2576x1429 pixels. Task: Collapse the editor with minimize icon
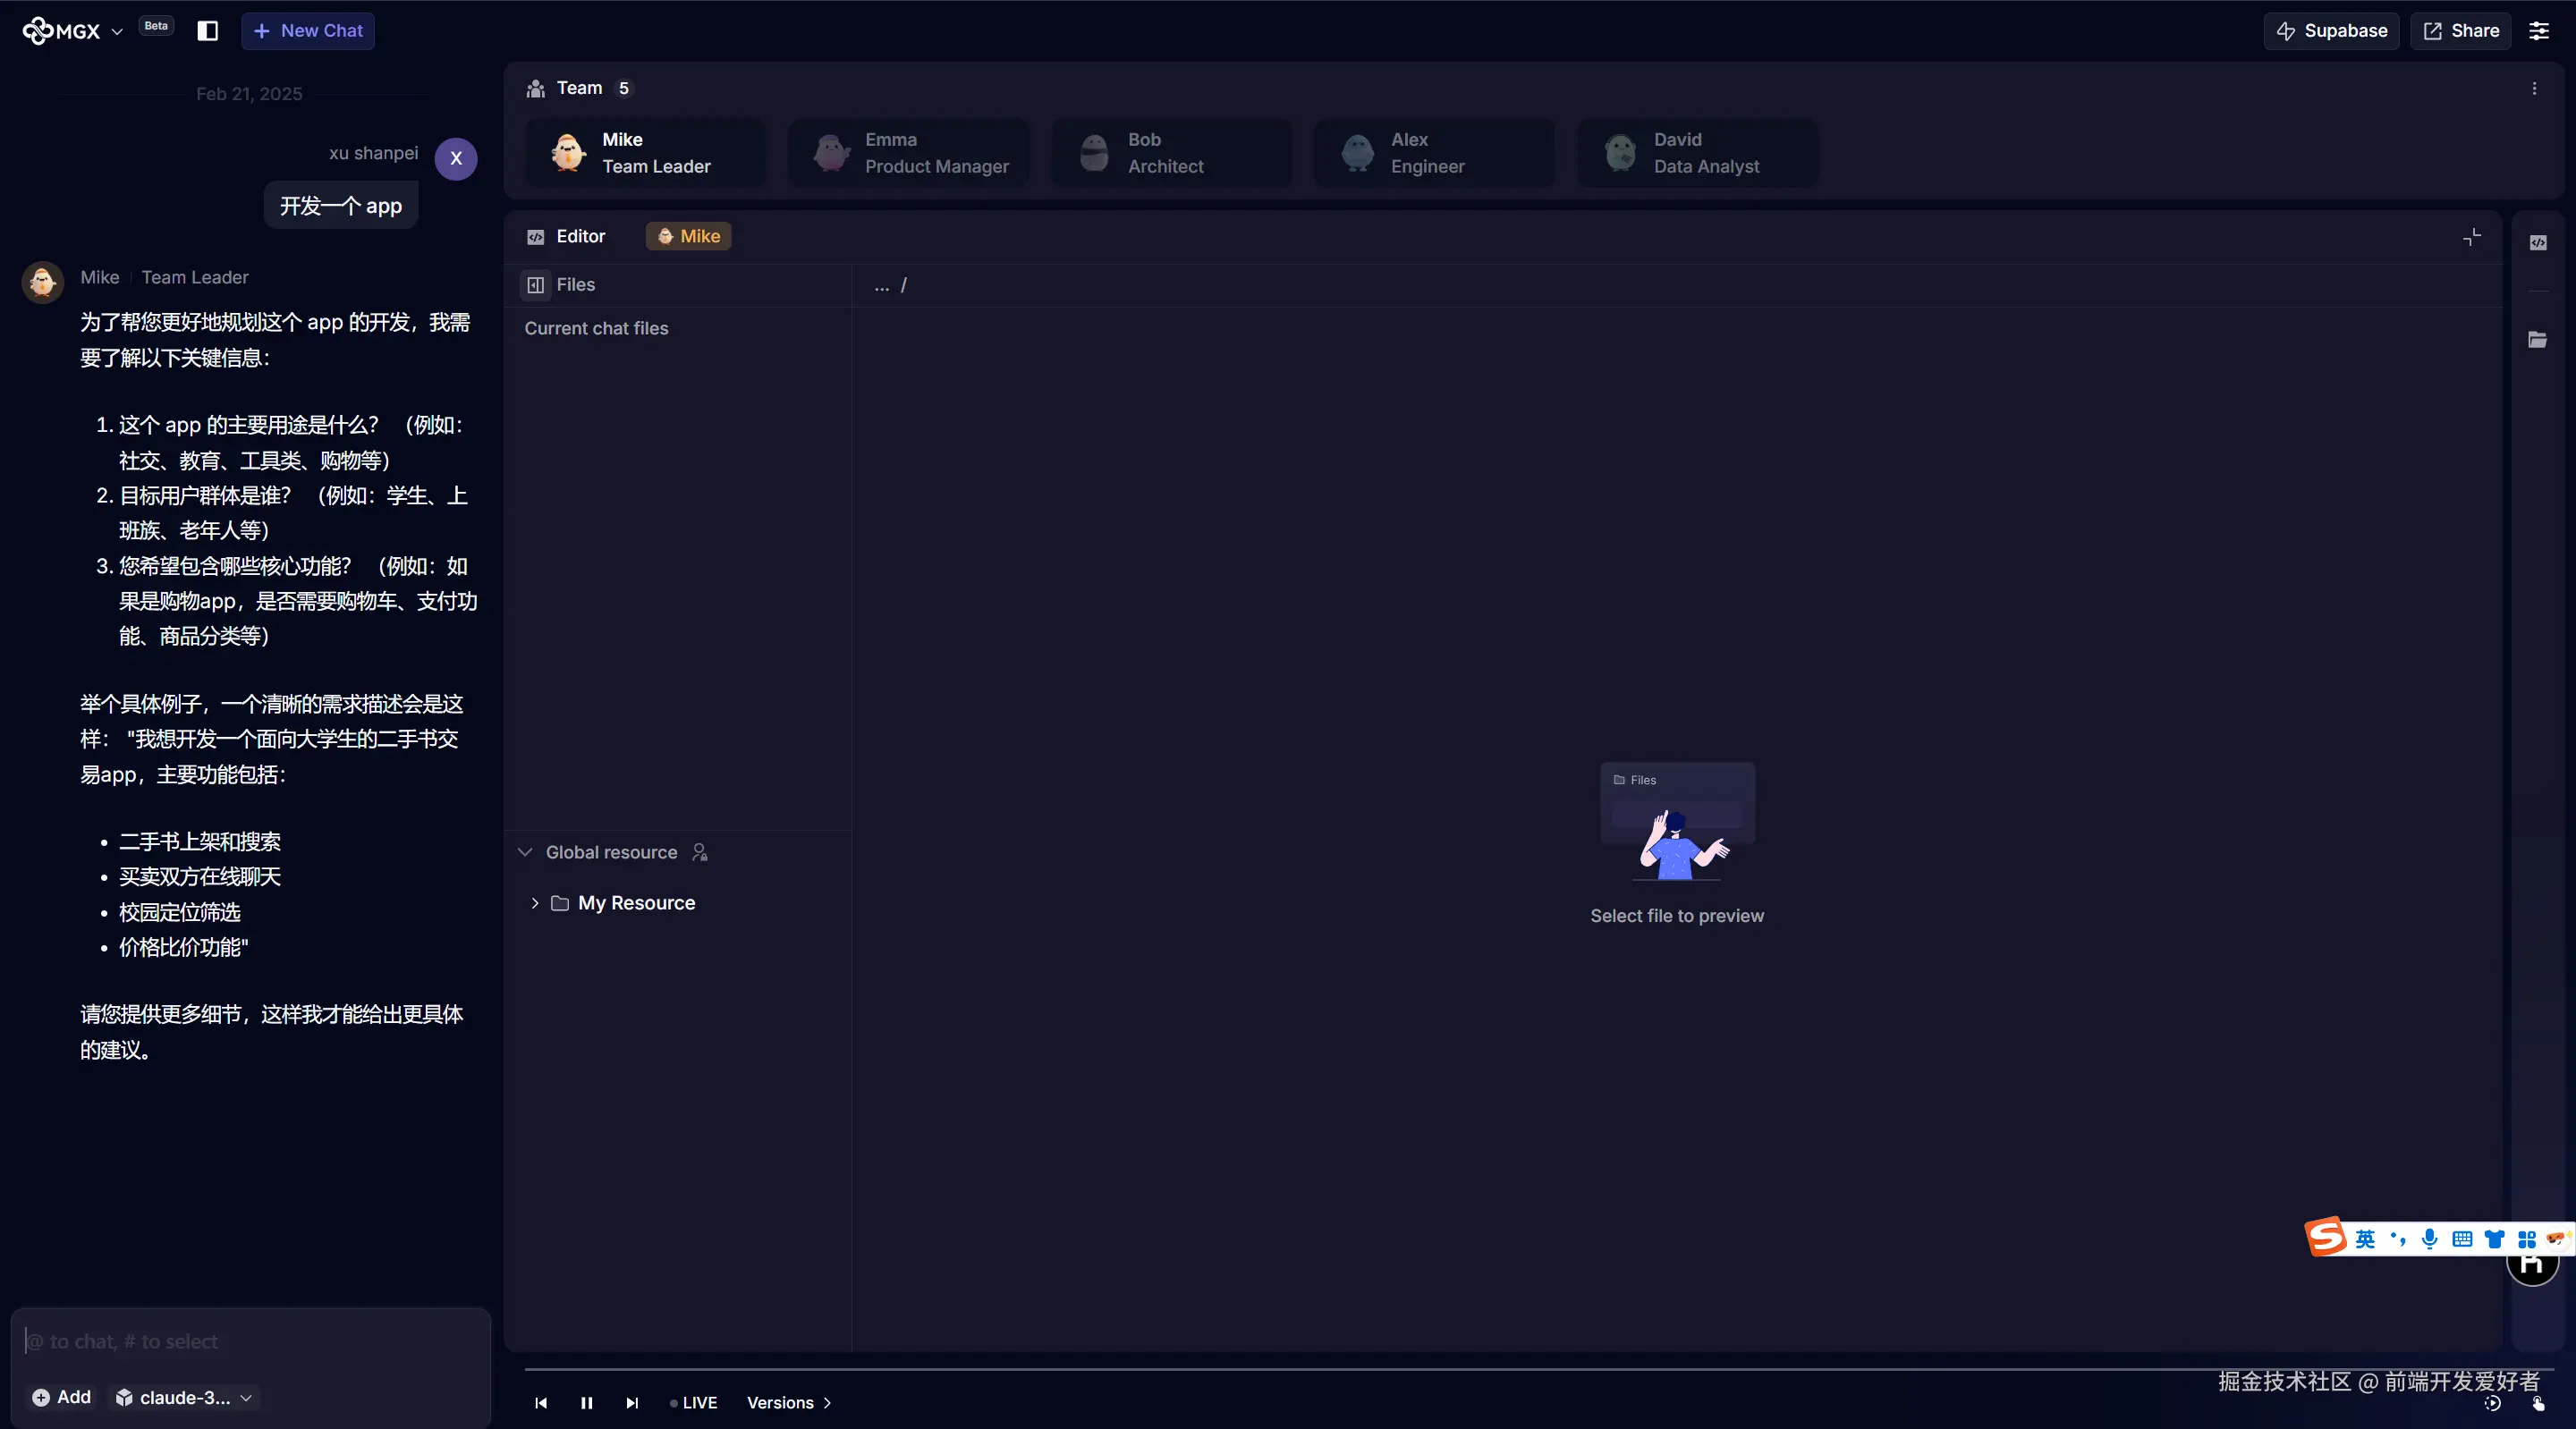tap(2471, 237)
